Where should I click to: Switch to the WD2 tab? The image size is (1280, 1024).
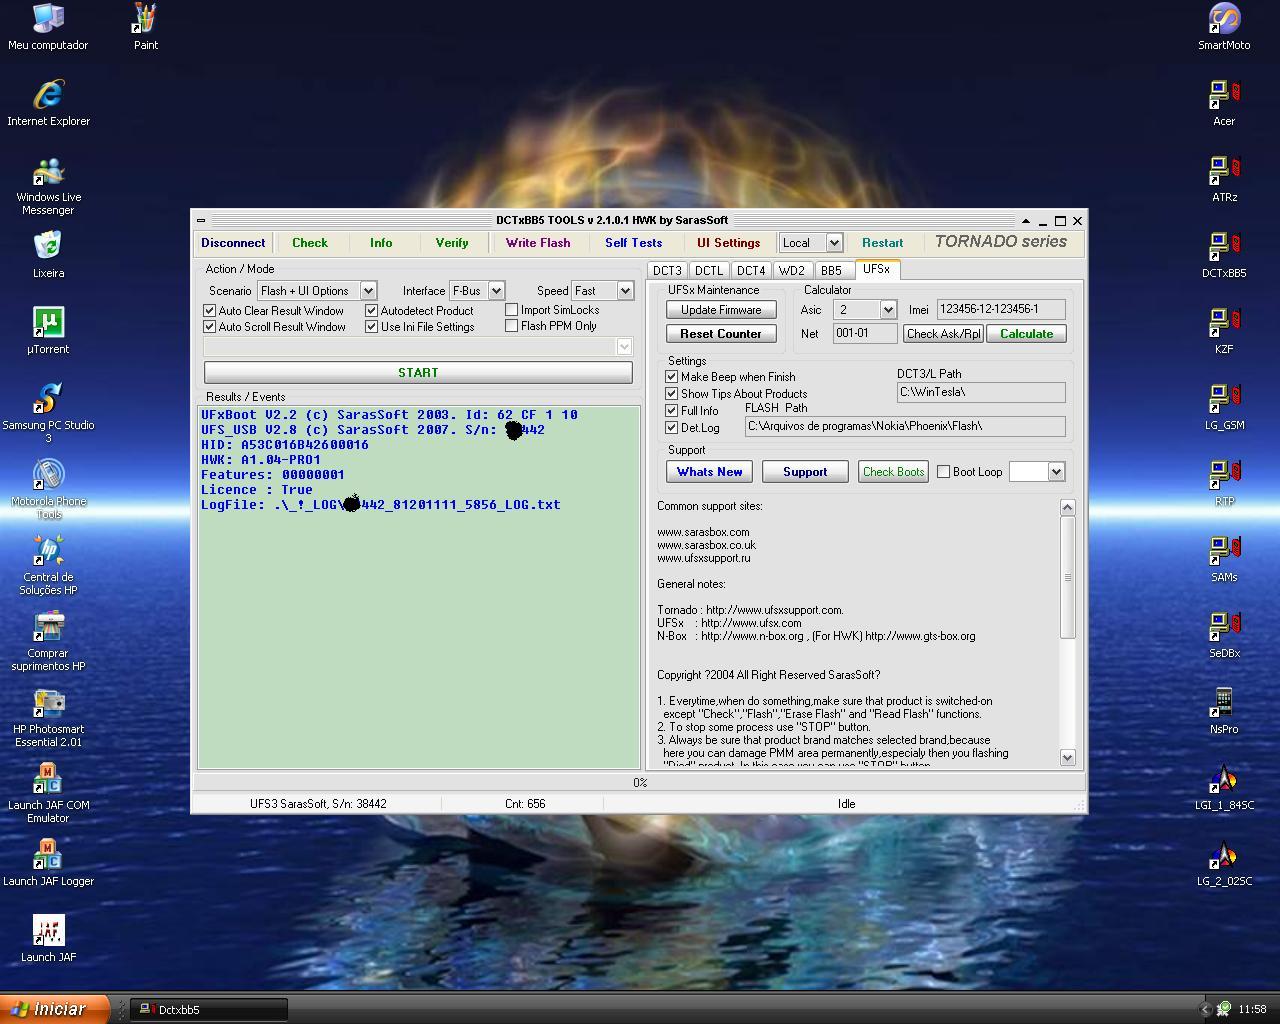click(792, 270)
